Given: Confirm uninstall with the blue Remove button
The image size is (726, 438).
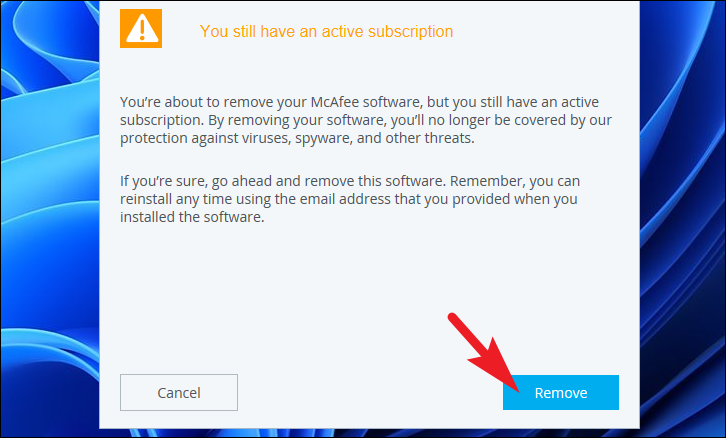Looking at the screenshot, I should [561, 393].
